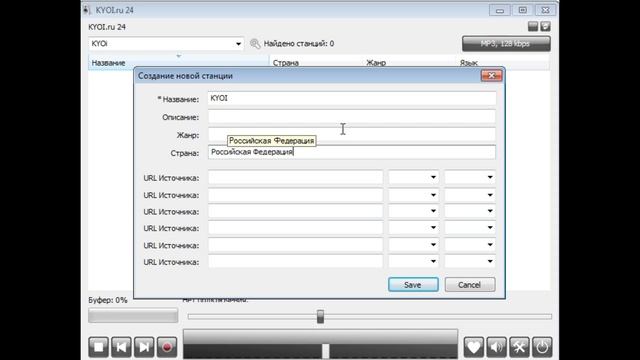Open fourth URL row's first dropdown
Viewport: 640px width, 360px height.
433,228
